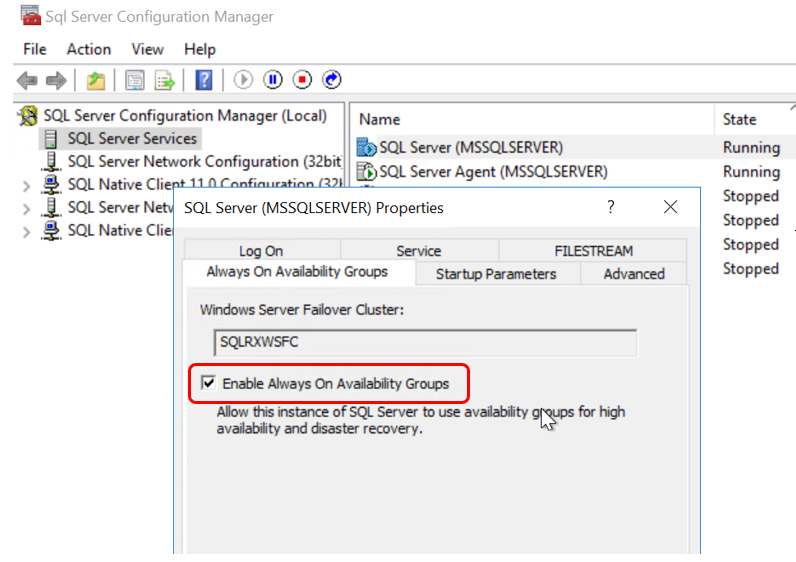Screen dimensions: 796x562
Task: Click the Export List toolbar icon
Action: (164, 80)
